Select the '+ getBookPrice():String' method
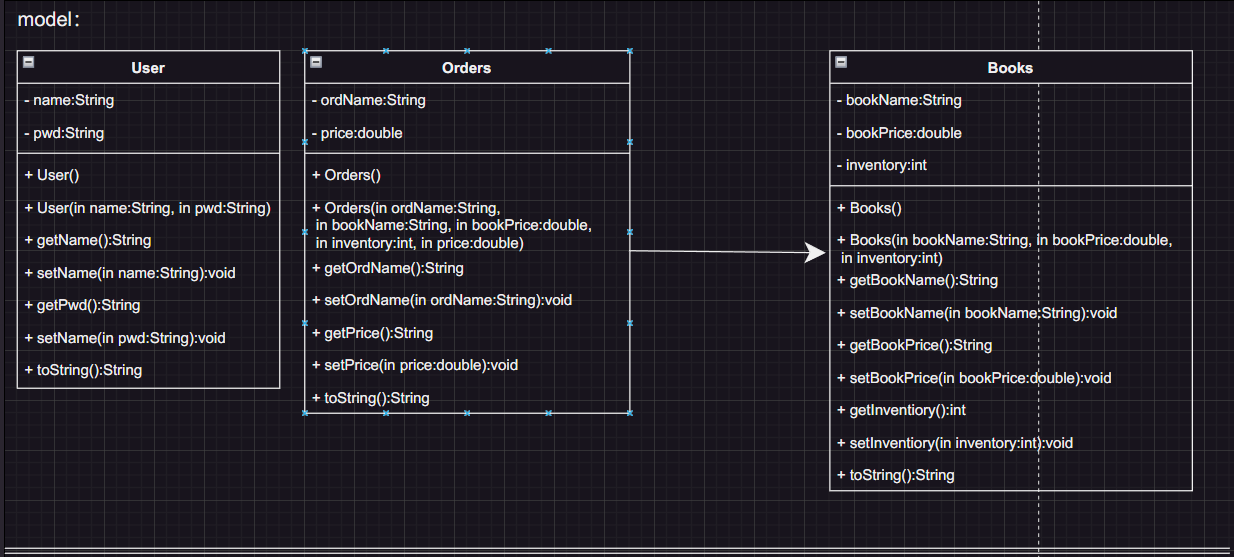1234x557 pixels. pyautogui.click(x=914, y=345)
